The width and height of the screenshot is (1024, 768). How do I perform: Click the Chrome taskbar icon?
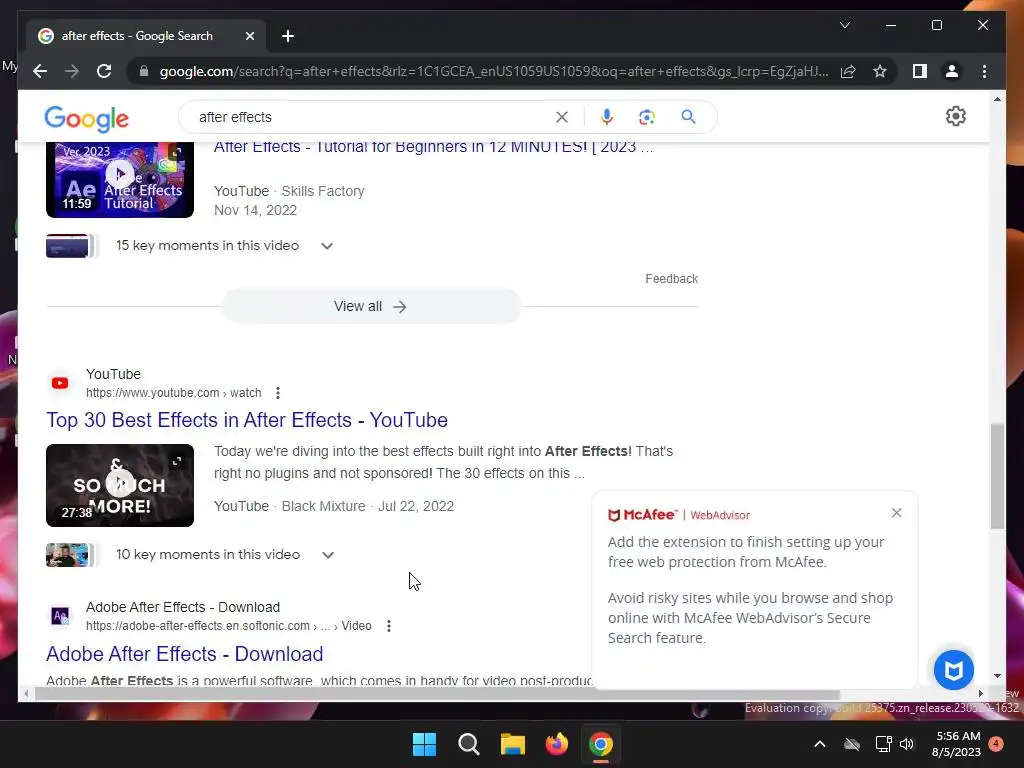[601, 744]
